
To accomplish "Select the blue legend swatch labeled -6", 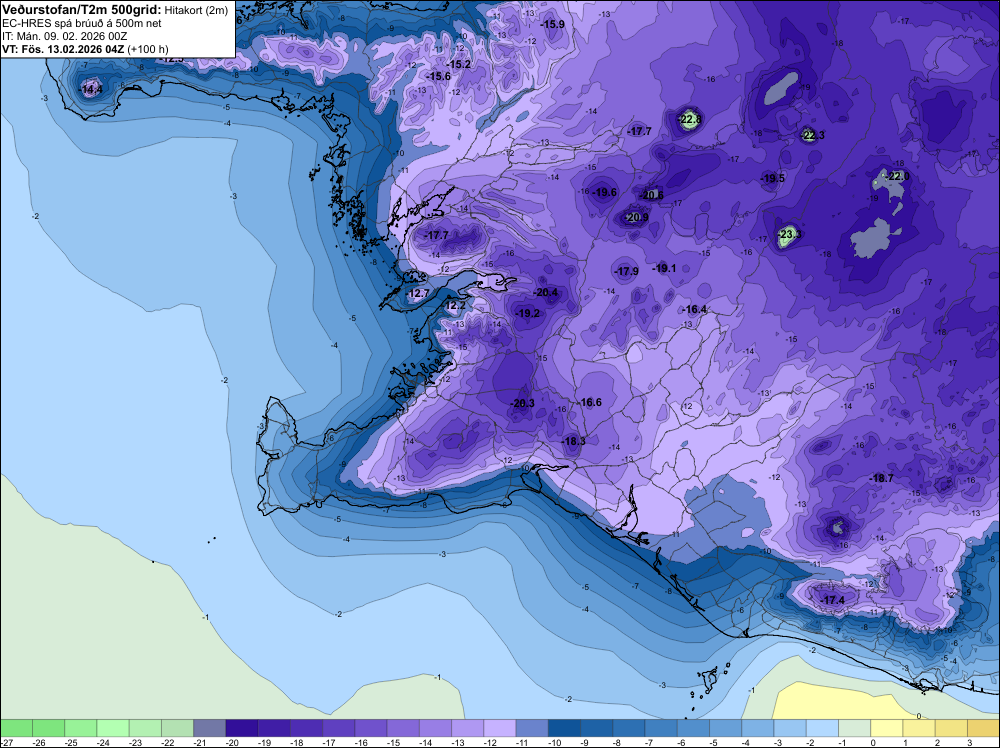I will (x=694, y=728).
